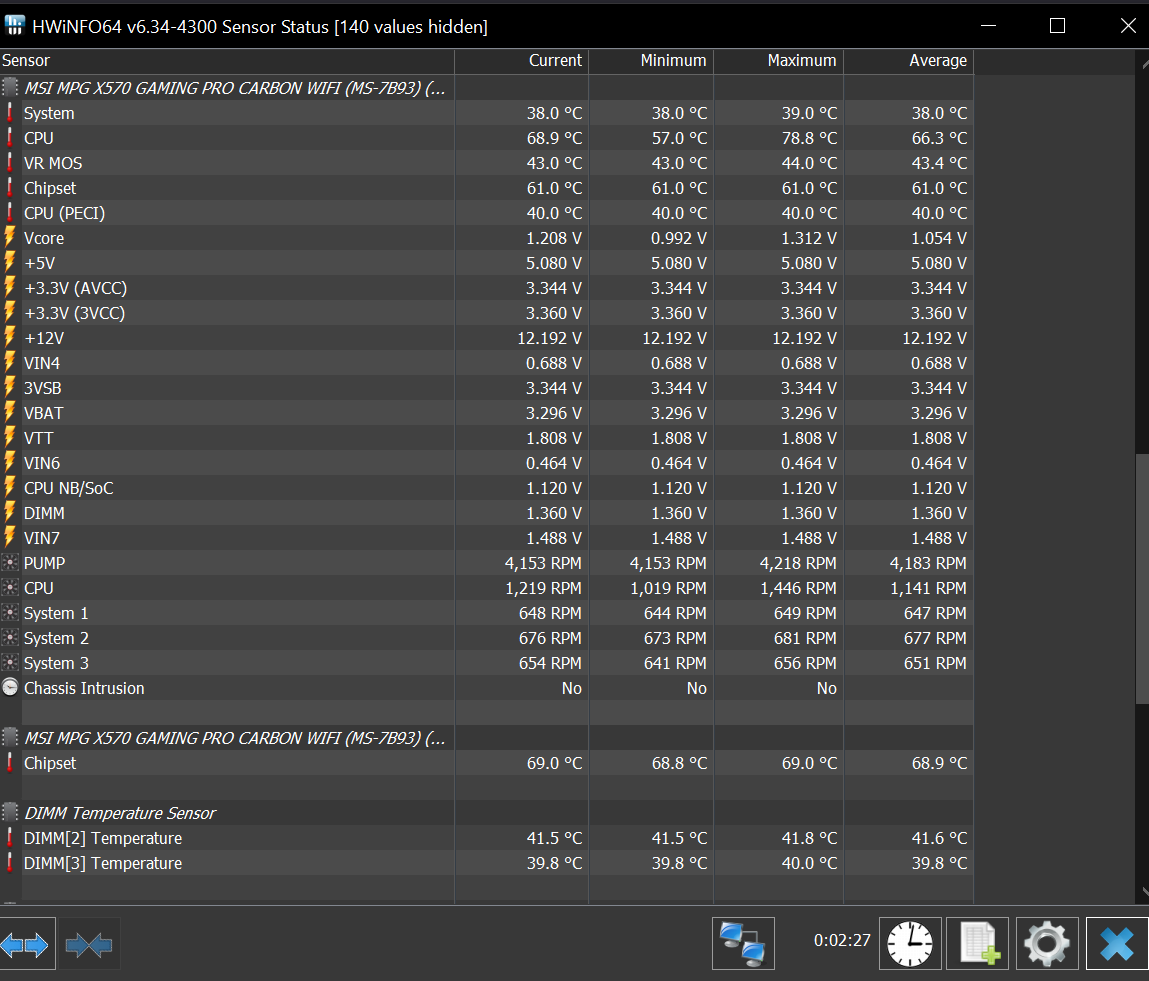Click fan icon beside PUMP
The height and width of the screenshot is (981, 1149).
point(10,563)
